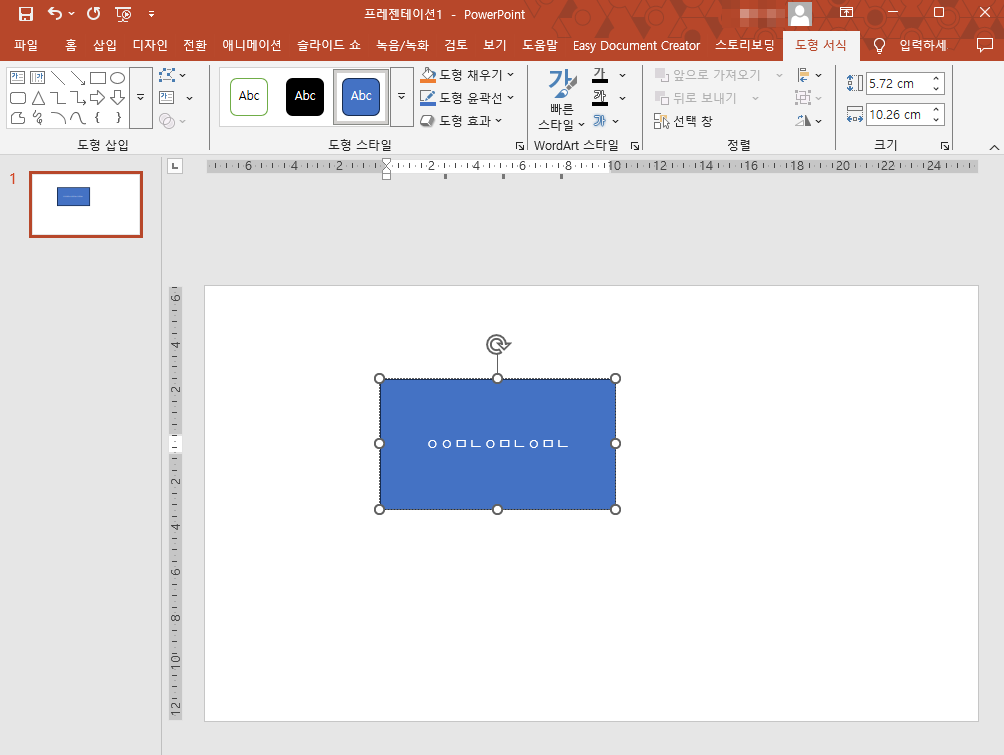Pick the straight line shape
Screen dimensions: 1004x755
tap(58, 77)
